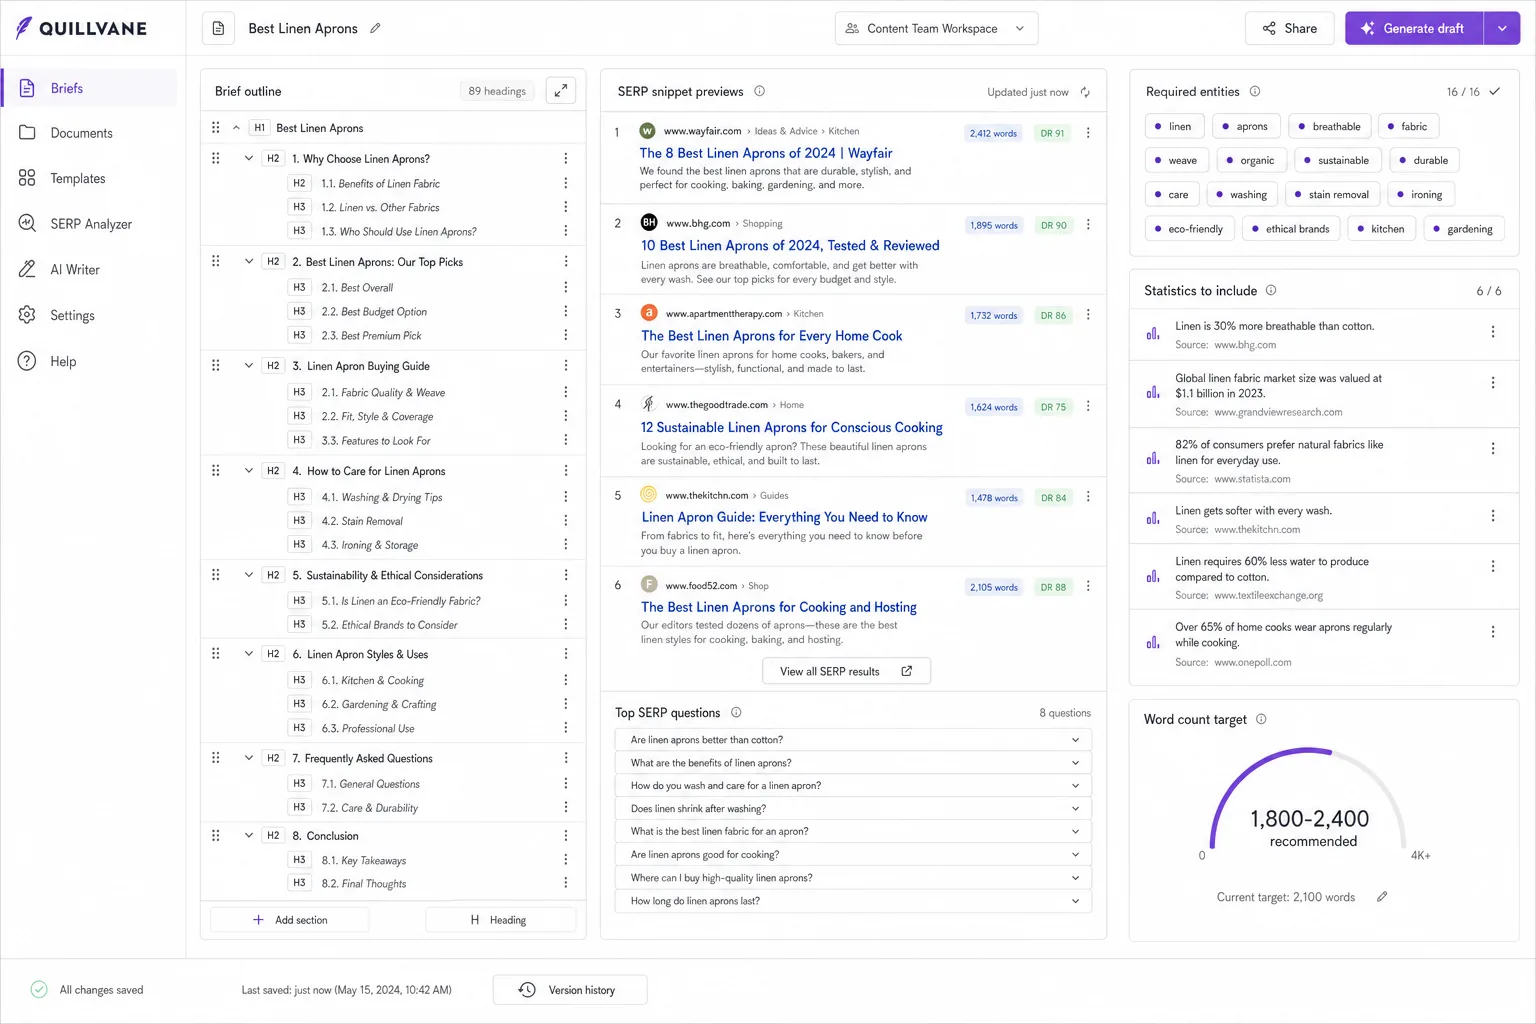Collapse '2. Best Linen Aprons: Our Top Picks' section
The height and width of the screenshot is (1024, 1536).
(x=249, y=262)
